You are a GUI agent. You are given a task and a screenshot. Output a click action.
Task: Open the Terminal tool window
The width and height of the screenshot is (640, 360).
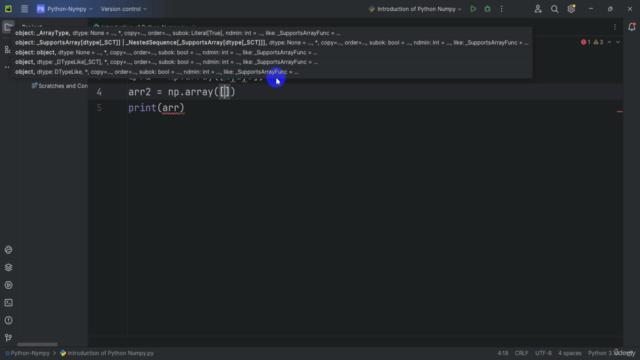click(x=8, y=302)
